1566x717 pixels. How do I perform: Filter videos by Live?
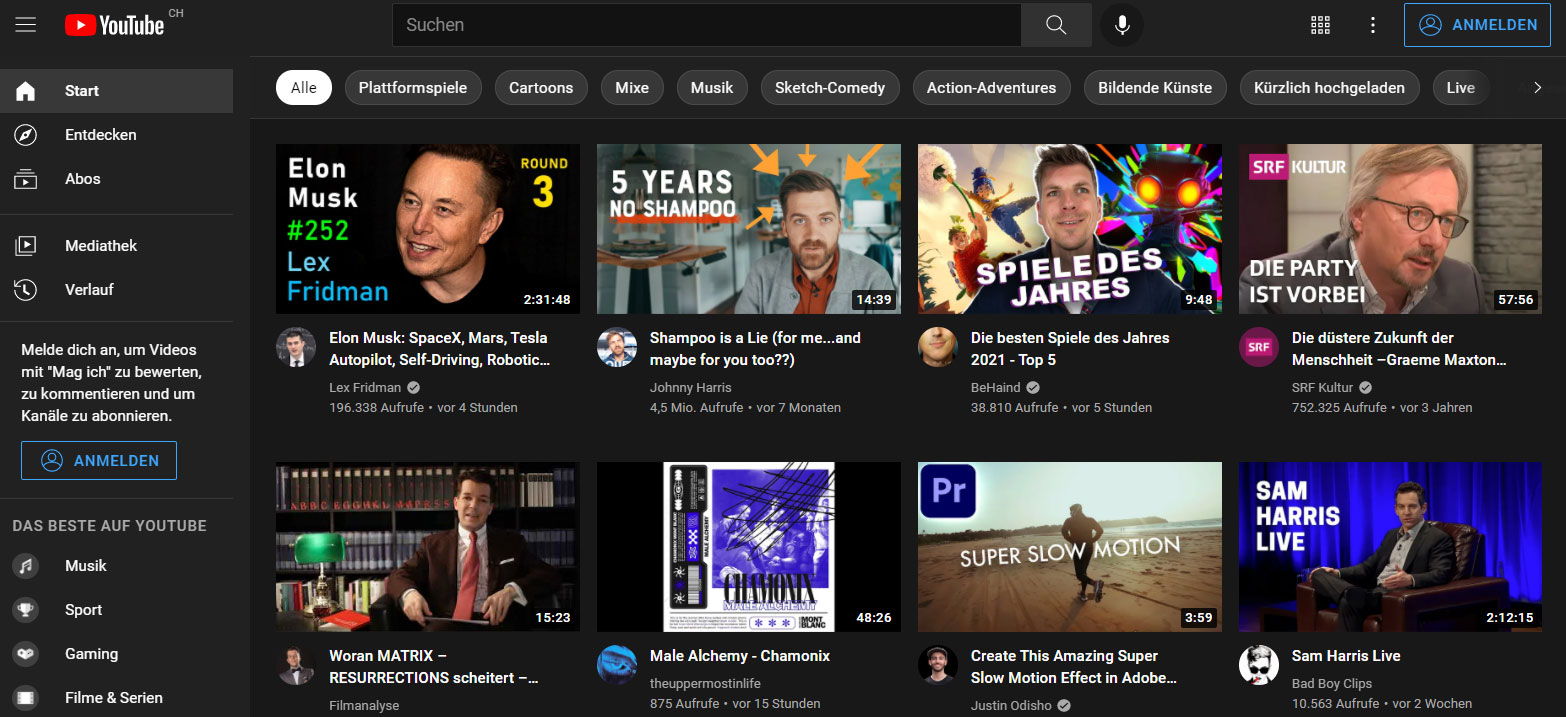[x=1460, y=87]
